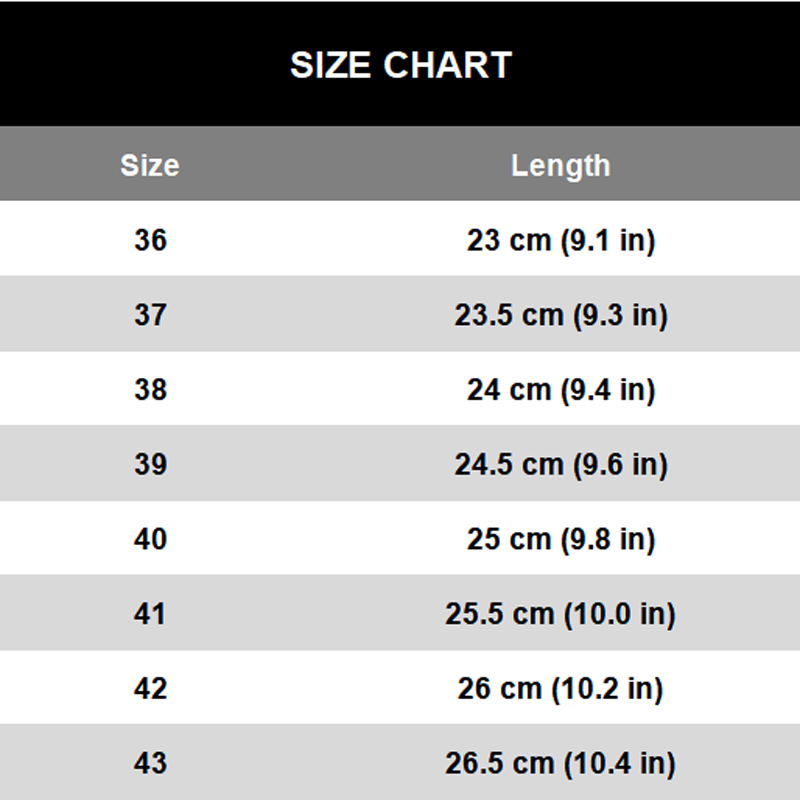Select size 40 cell
The height and width of the screenshot is (800, 800).
tap(150, 539)
